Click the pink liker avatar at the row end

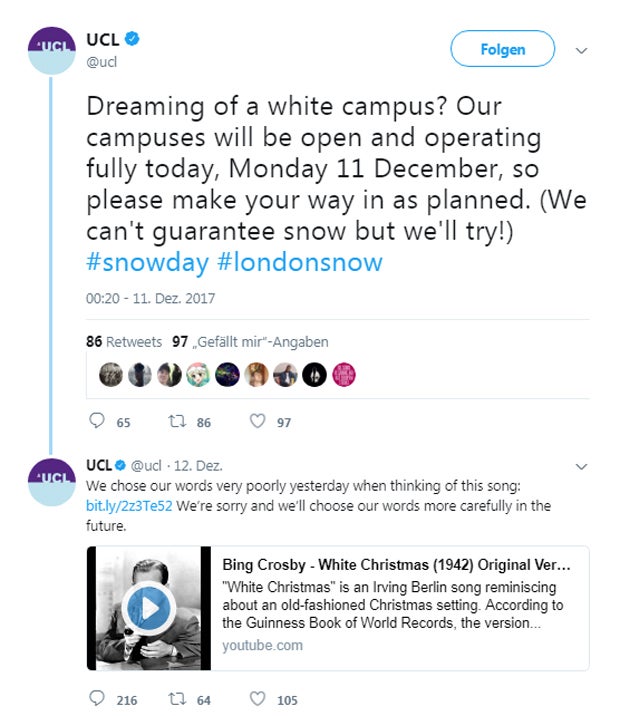344,374
